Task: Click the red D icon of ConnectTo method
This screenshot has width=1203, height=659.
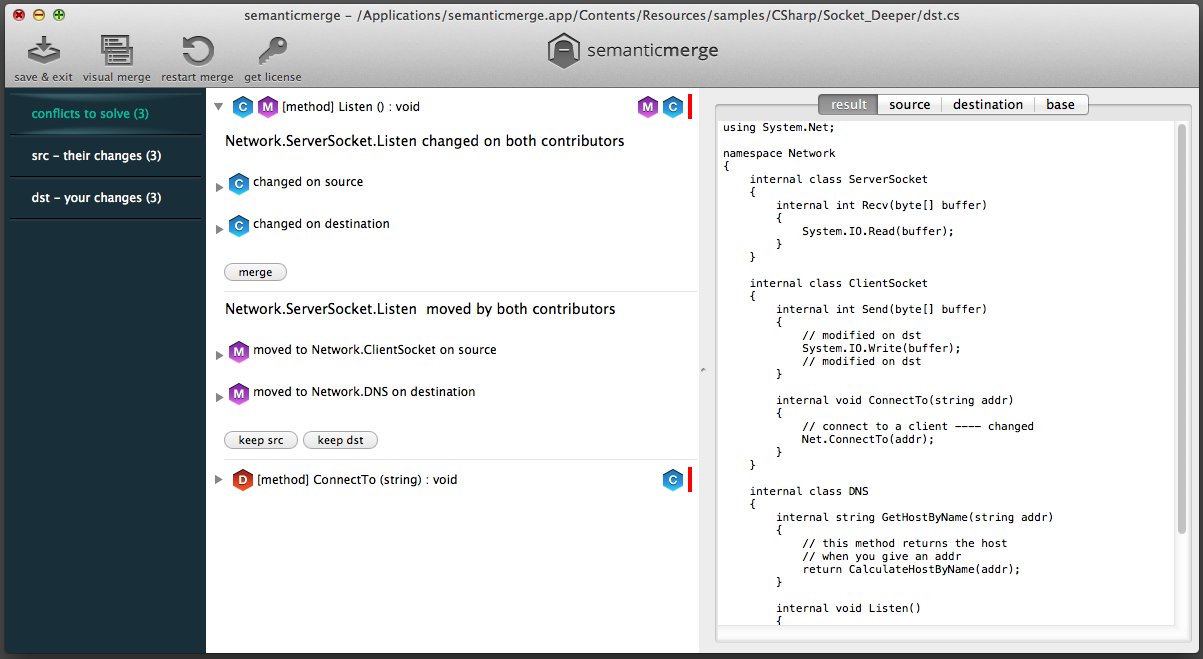Action: [242, 480]
